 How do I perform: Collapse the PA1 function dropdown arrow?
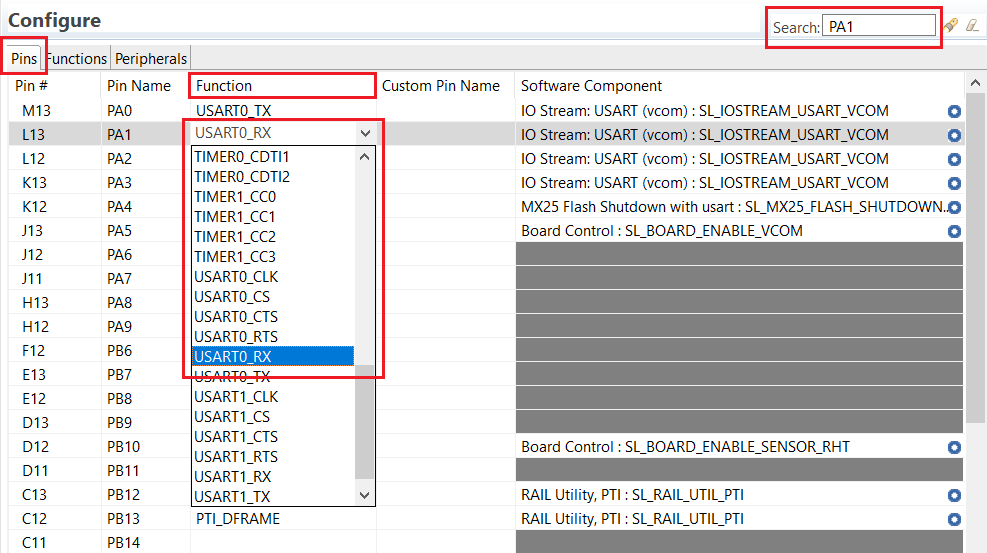point(365,133)
